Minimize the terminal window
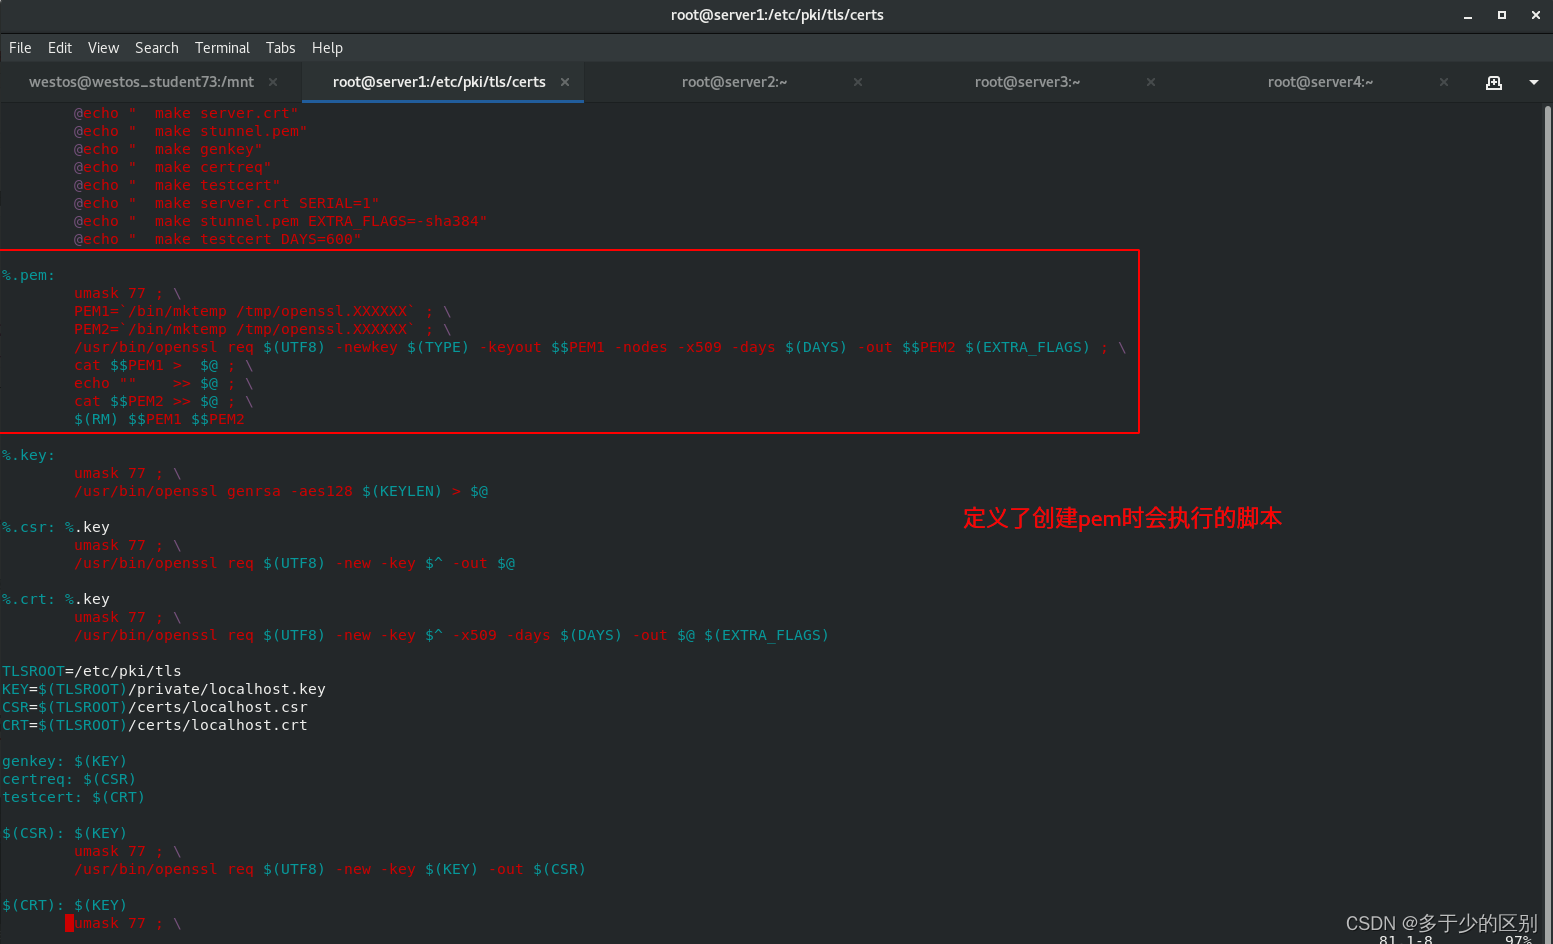Image resolution: width=1553 pixels, height=944 pixels. pyautogui.click(x=1468, y=15)
